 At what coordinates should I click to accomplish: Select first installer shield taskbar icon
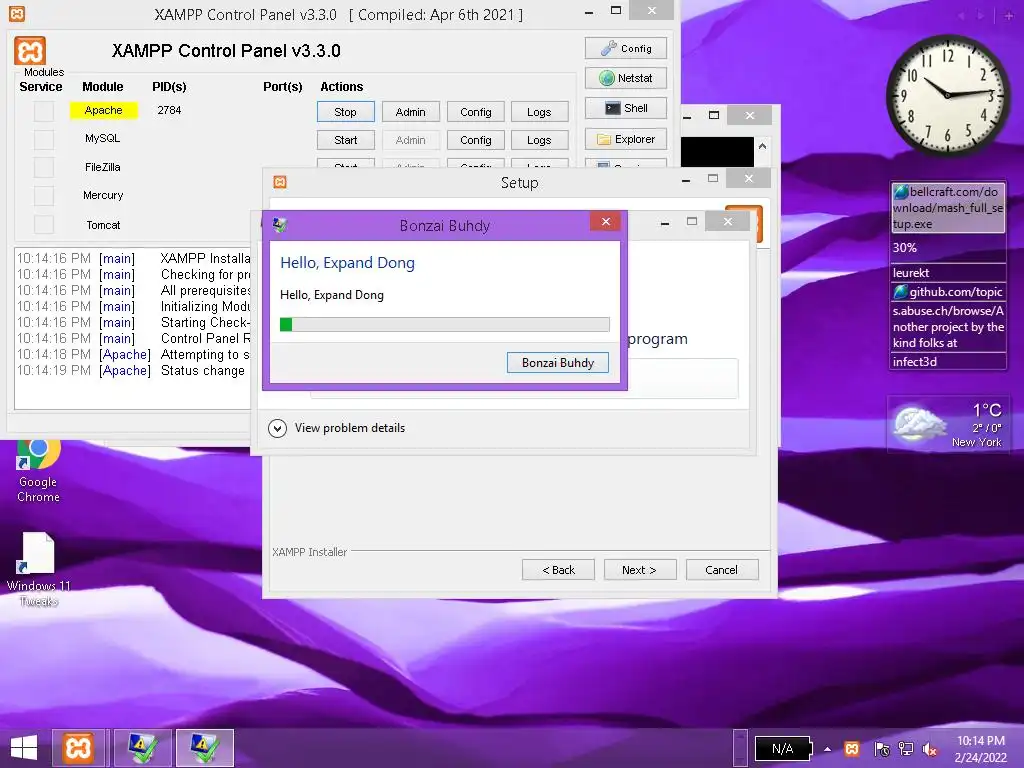coord(142,748)
